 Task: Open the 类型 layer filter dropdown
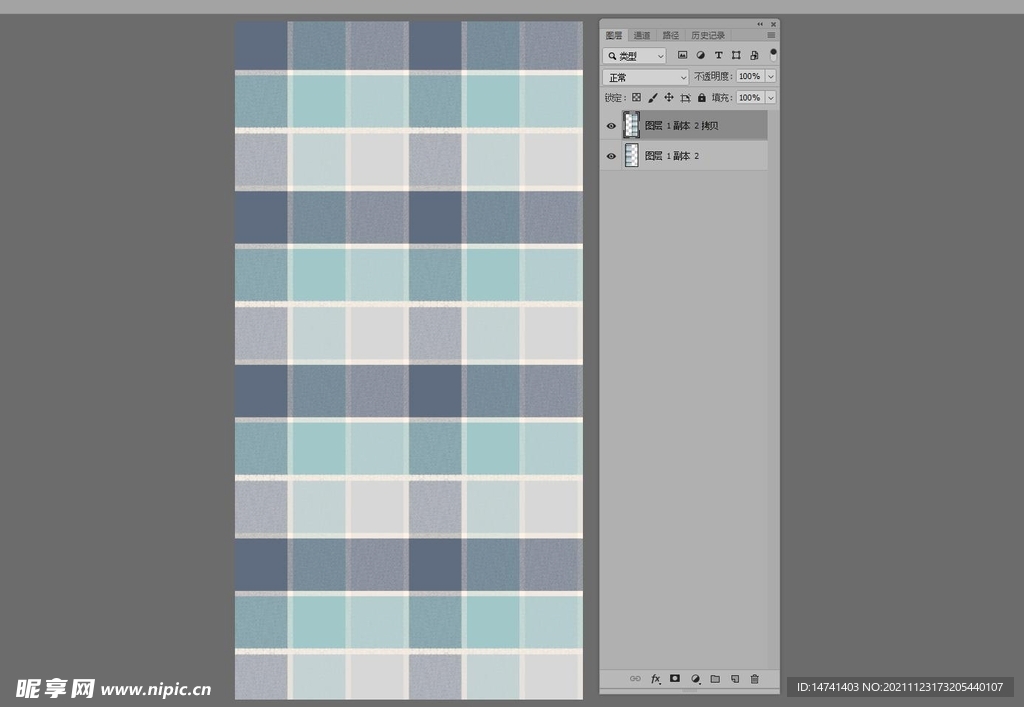click(635, 56)
